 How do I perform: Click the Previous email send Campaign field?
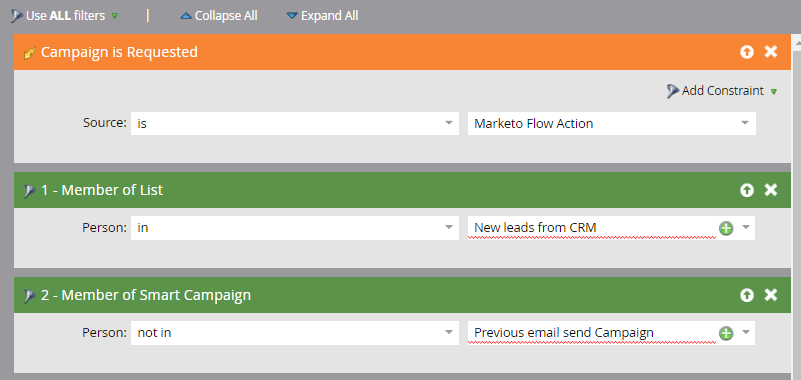592,333
